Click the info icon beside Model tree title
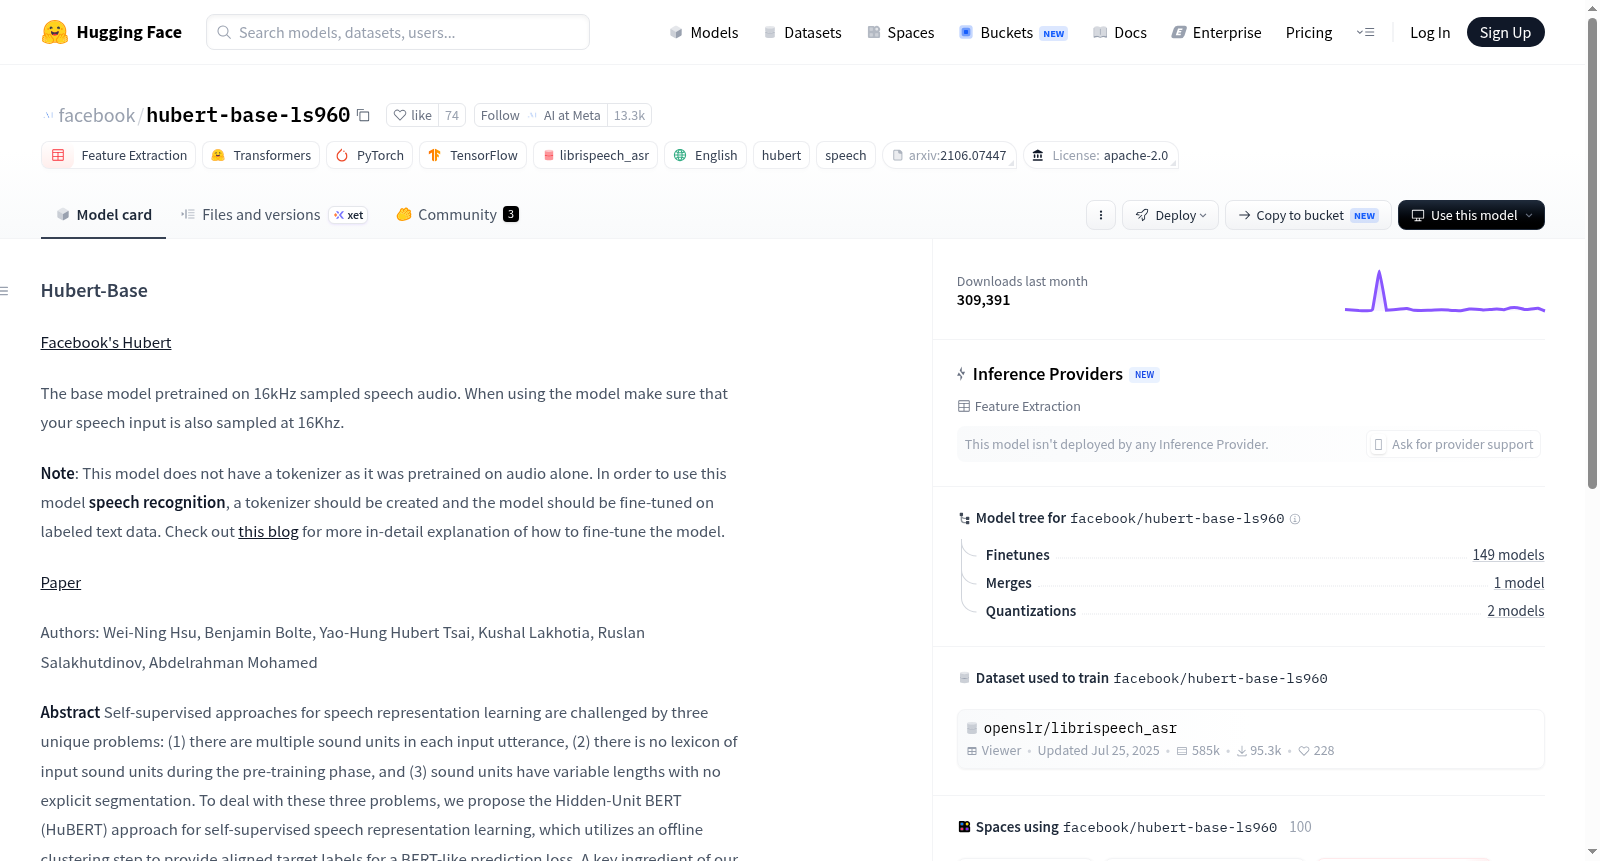 click(x=1295, y=519)
